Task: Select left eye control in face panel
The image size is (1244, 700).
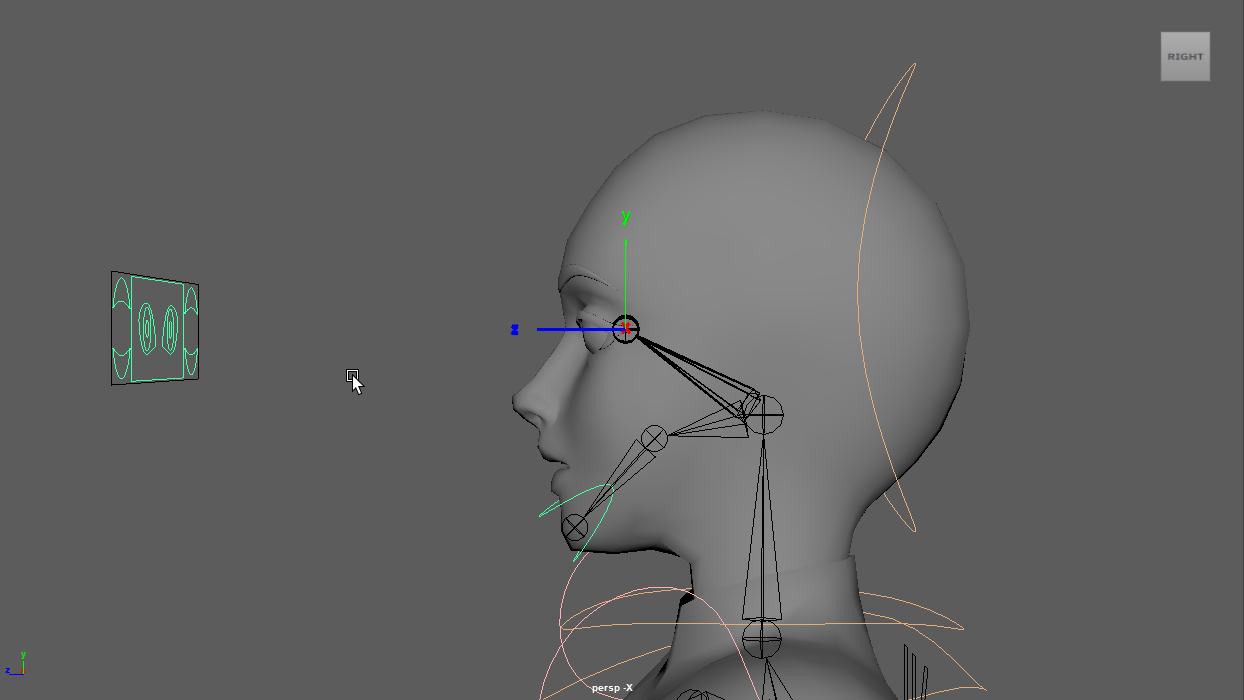Action: tap(147, 329)
